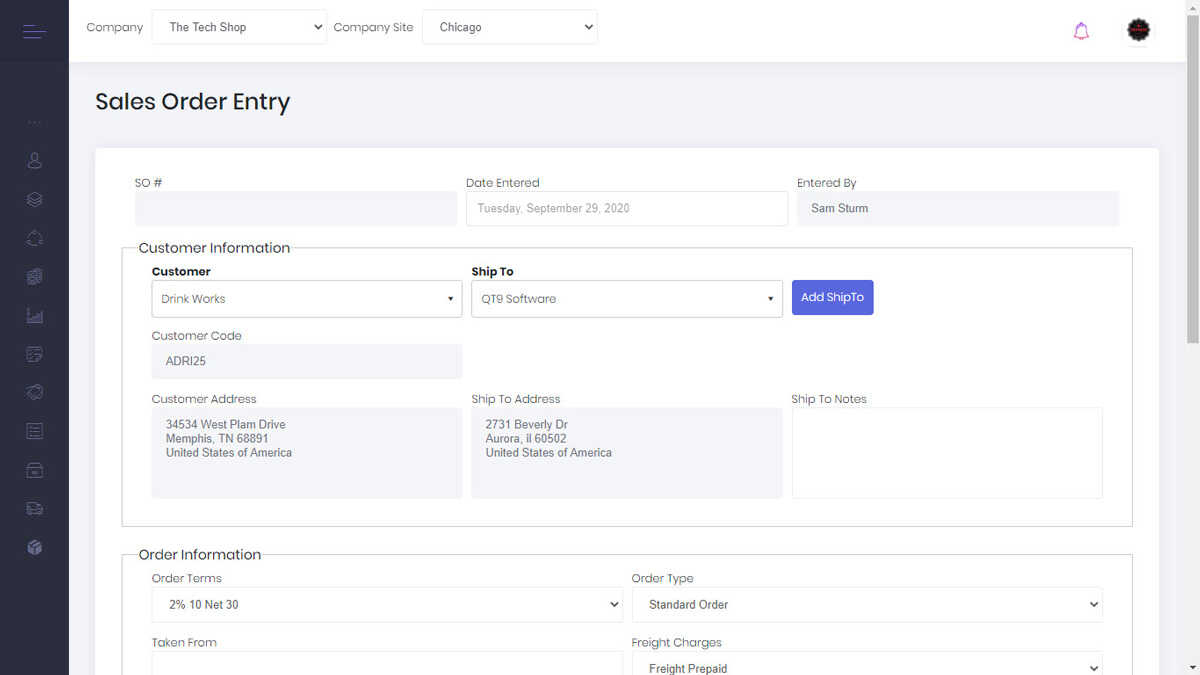Expand the Customer dropdown showing Drink Works
The image size is (1200, 675).
point(306,298)
